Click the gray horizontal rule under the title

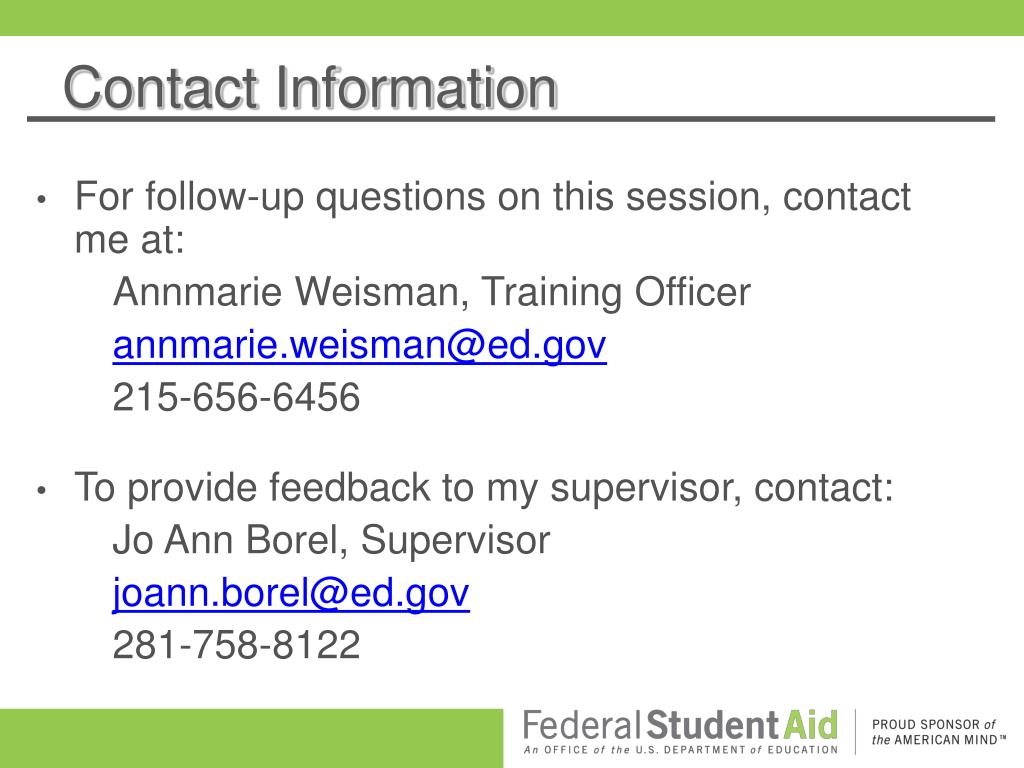511,119
